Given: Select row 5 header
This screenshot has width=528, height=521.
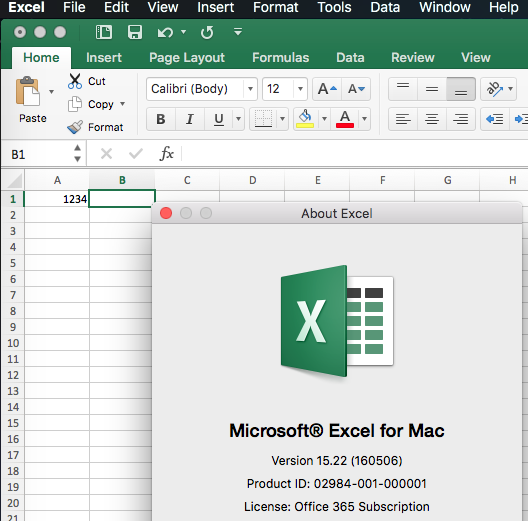Looking at the screenshot, I should pyautogui.click(x=13, y=263).
